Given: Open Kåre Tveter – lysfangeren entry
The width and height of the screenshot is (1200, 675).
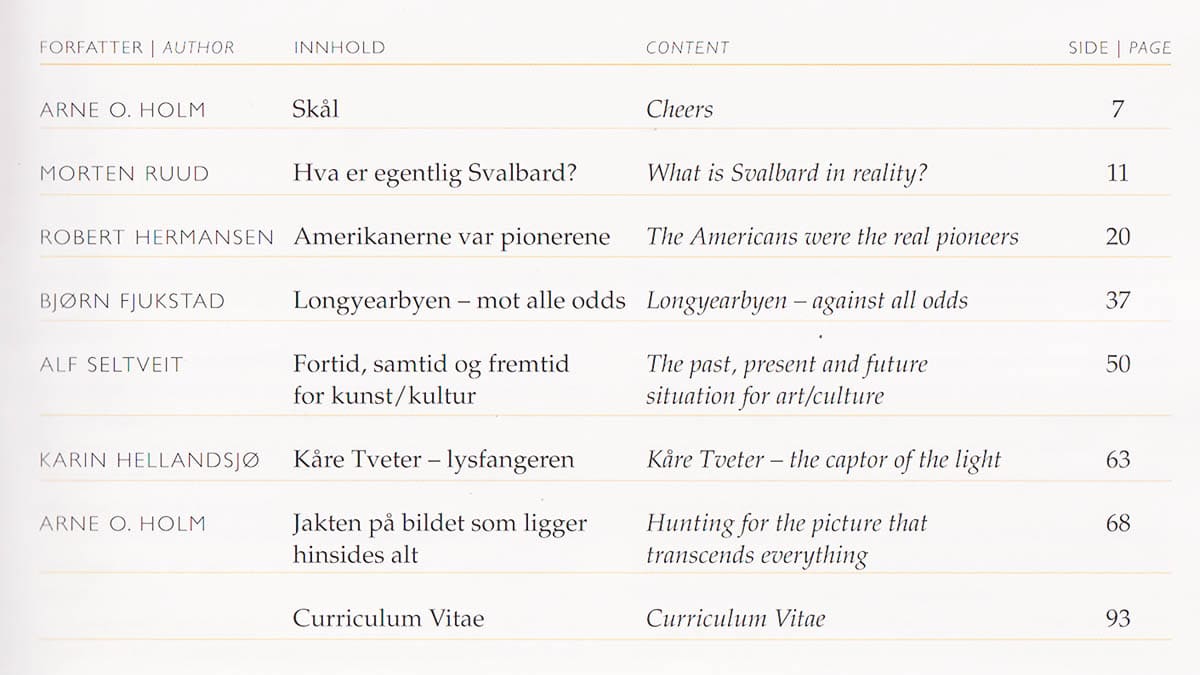Looking at the screenshot, I should 433,460.
